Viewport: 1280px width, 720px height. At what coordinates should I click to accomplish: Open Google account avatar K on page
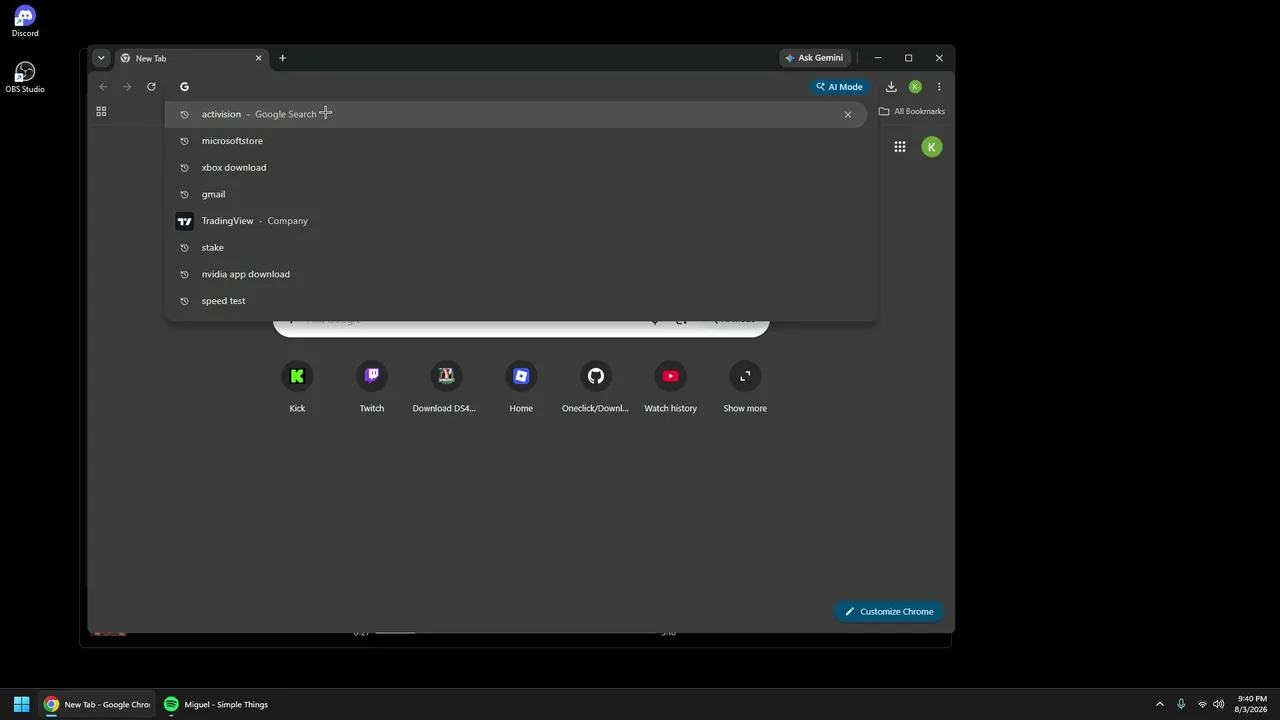932,147
